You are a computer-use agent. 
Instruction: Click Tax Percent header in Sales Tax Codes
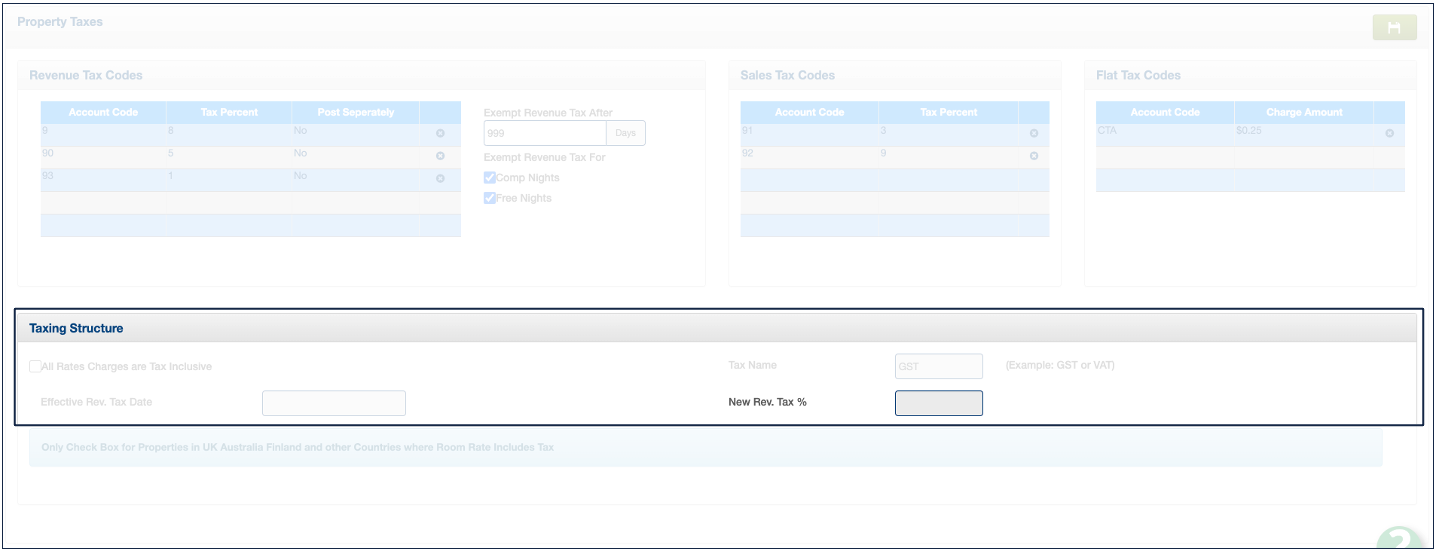click(948, 112)
